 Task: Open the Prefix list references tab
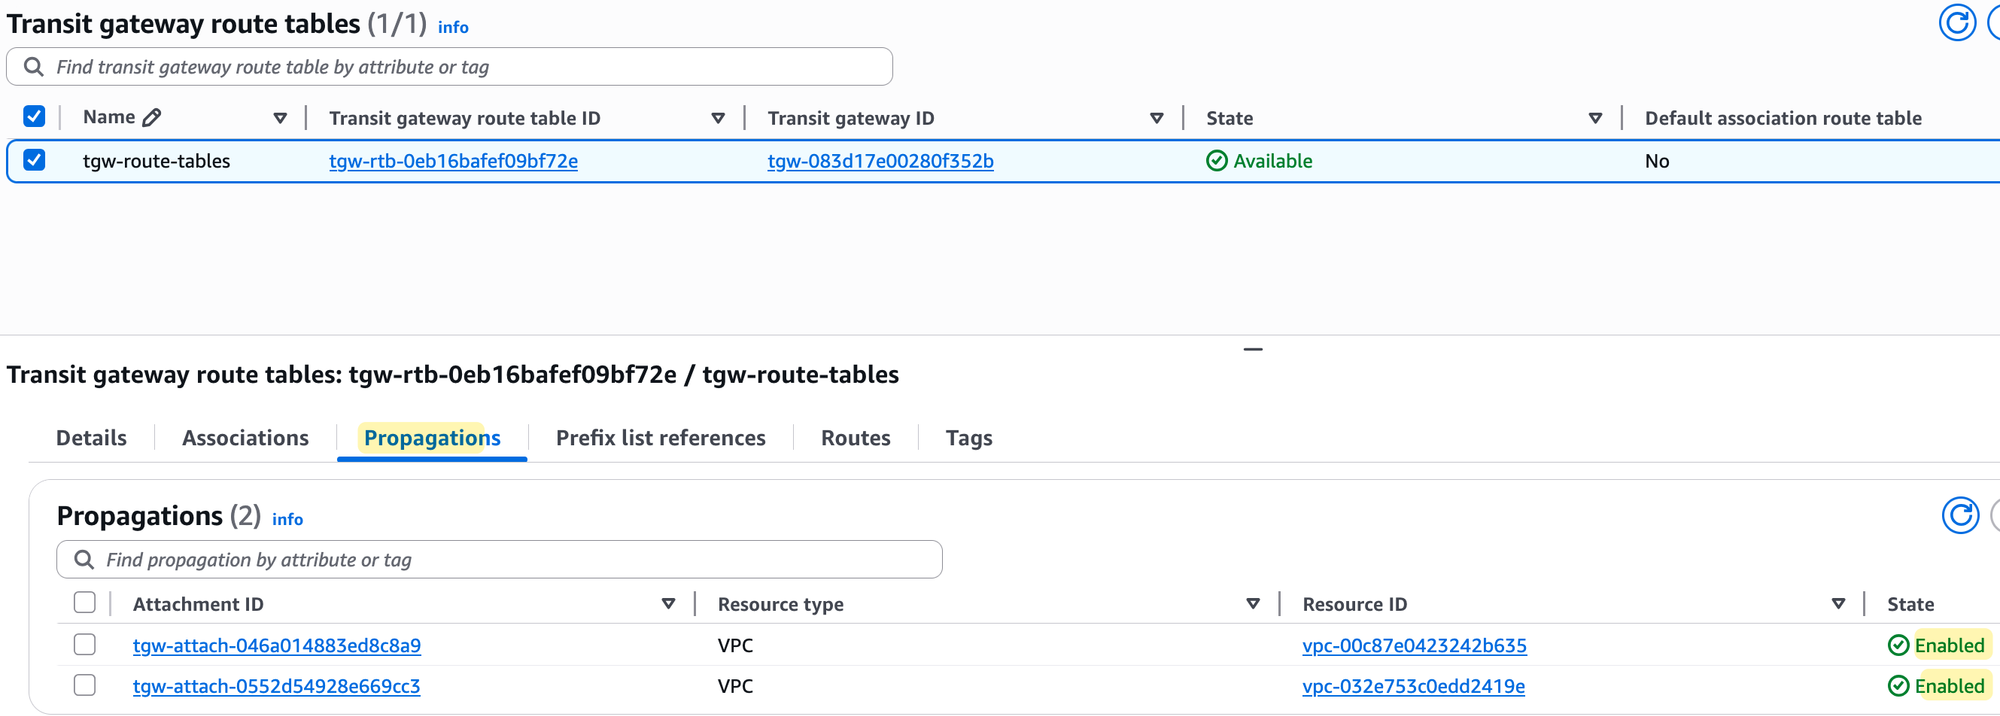tap(661, 438)
